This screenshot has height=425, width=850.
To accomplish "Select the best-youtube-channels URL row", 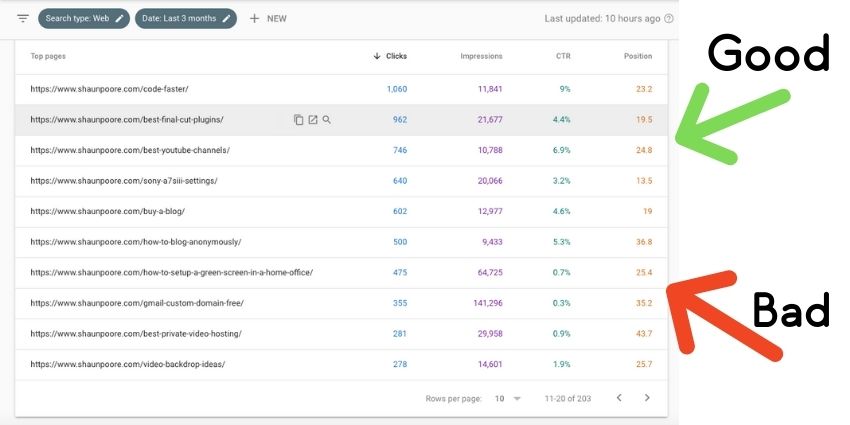I will (342, 150).
